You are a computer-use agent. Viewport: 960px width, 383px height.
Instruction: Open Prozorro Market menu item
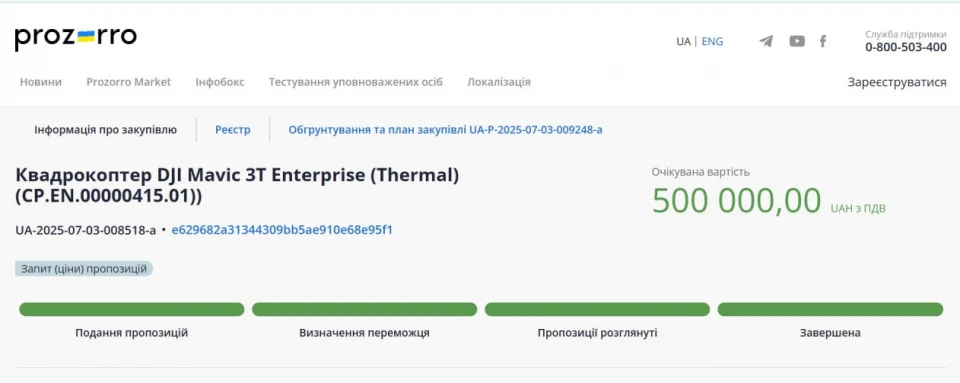tap(129, 82)
